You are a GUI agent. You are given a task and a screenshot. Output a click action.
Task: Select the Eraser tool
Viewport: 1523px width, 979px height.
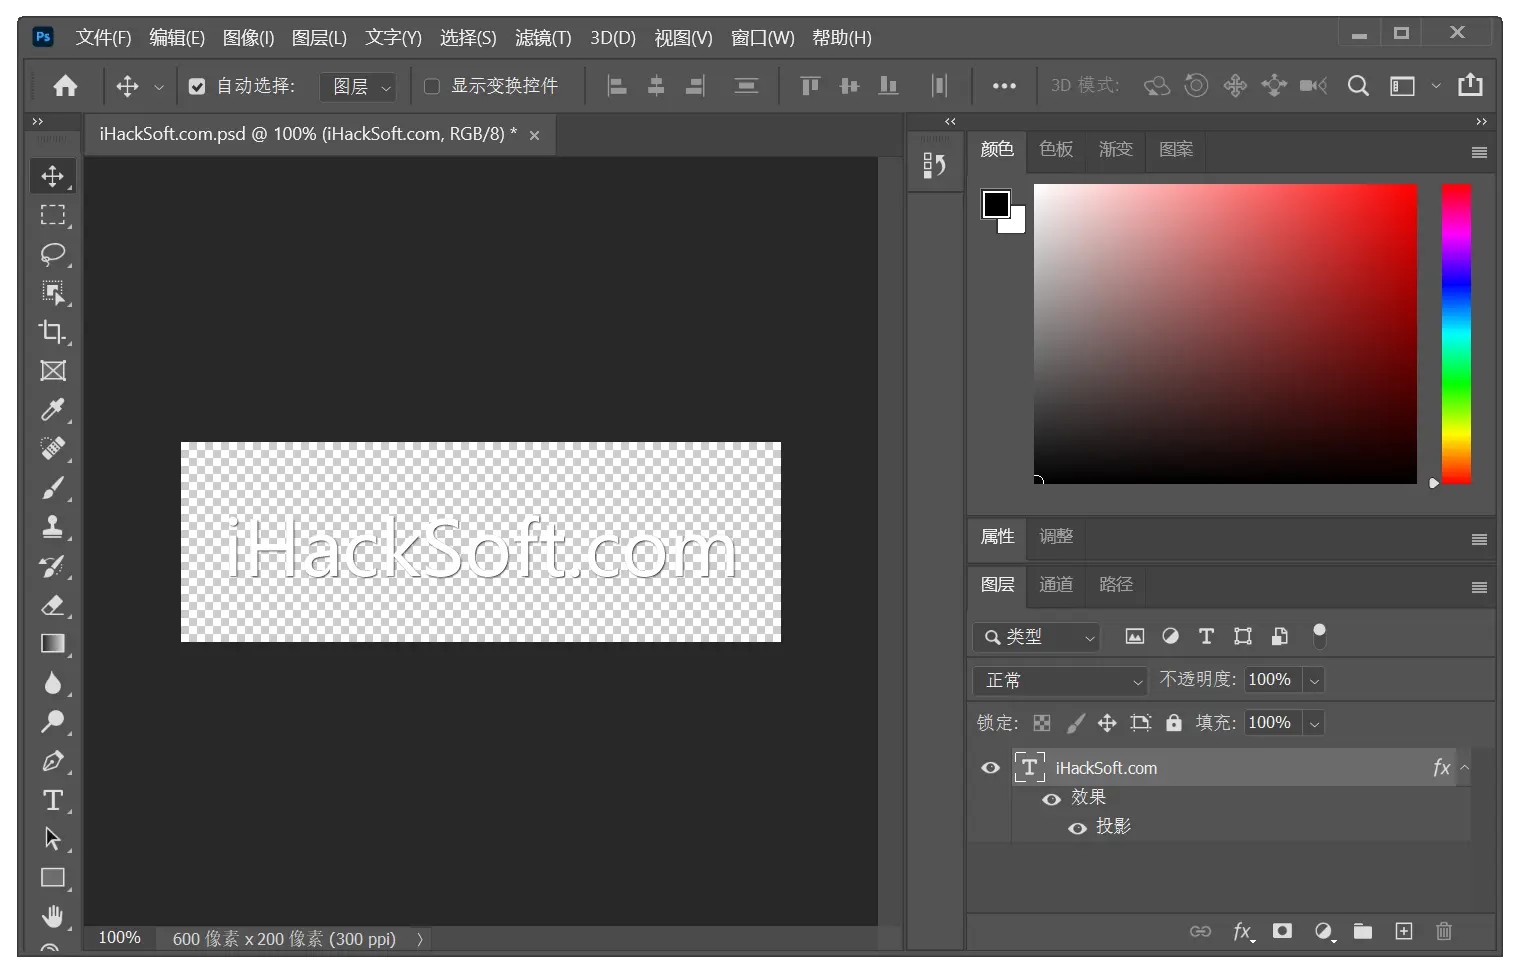click(x=53, y=605)
